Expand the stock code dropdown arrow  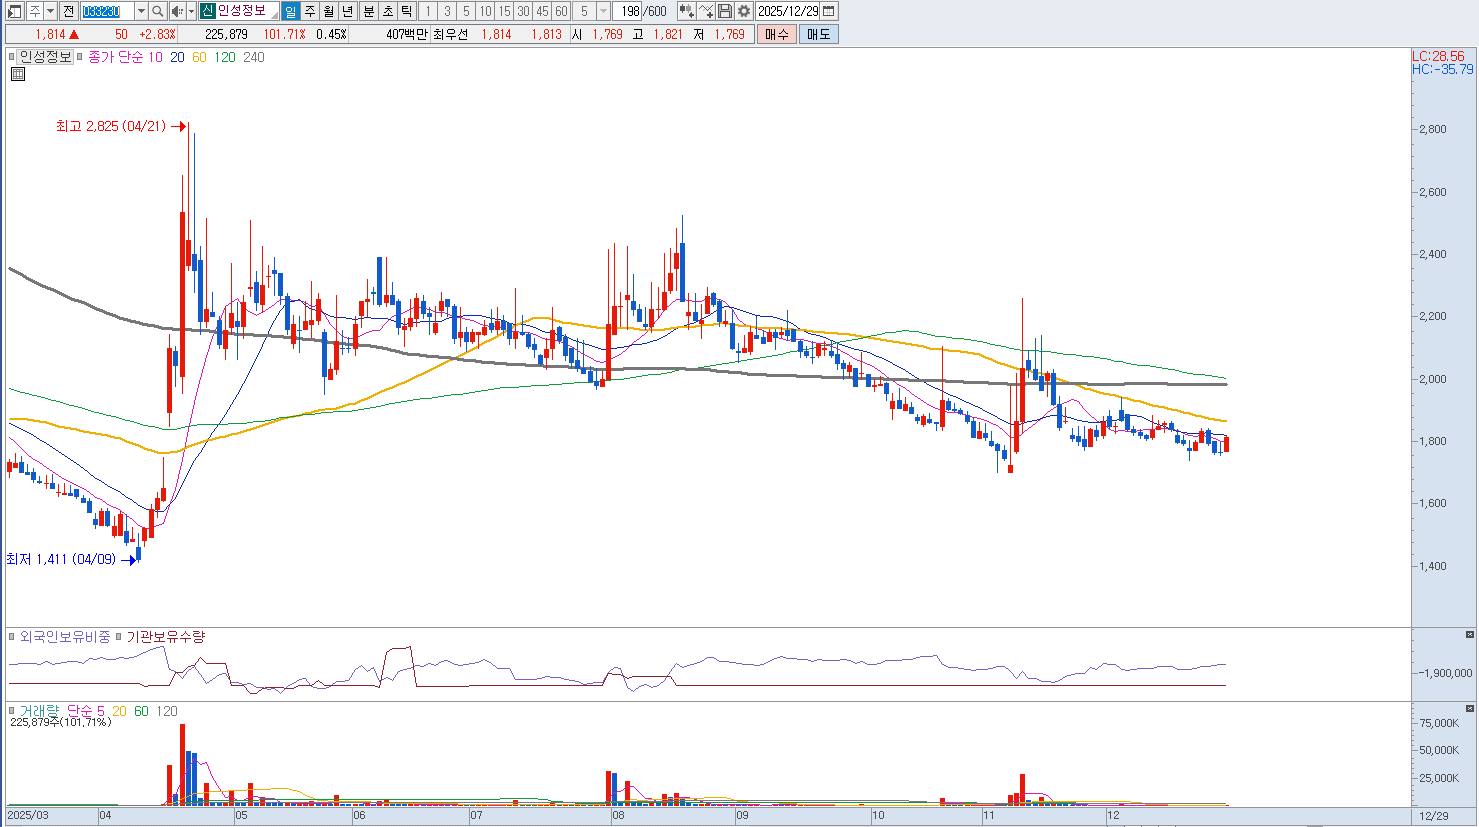[141, 11]
